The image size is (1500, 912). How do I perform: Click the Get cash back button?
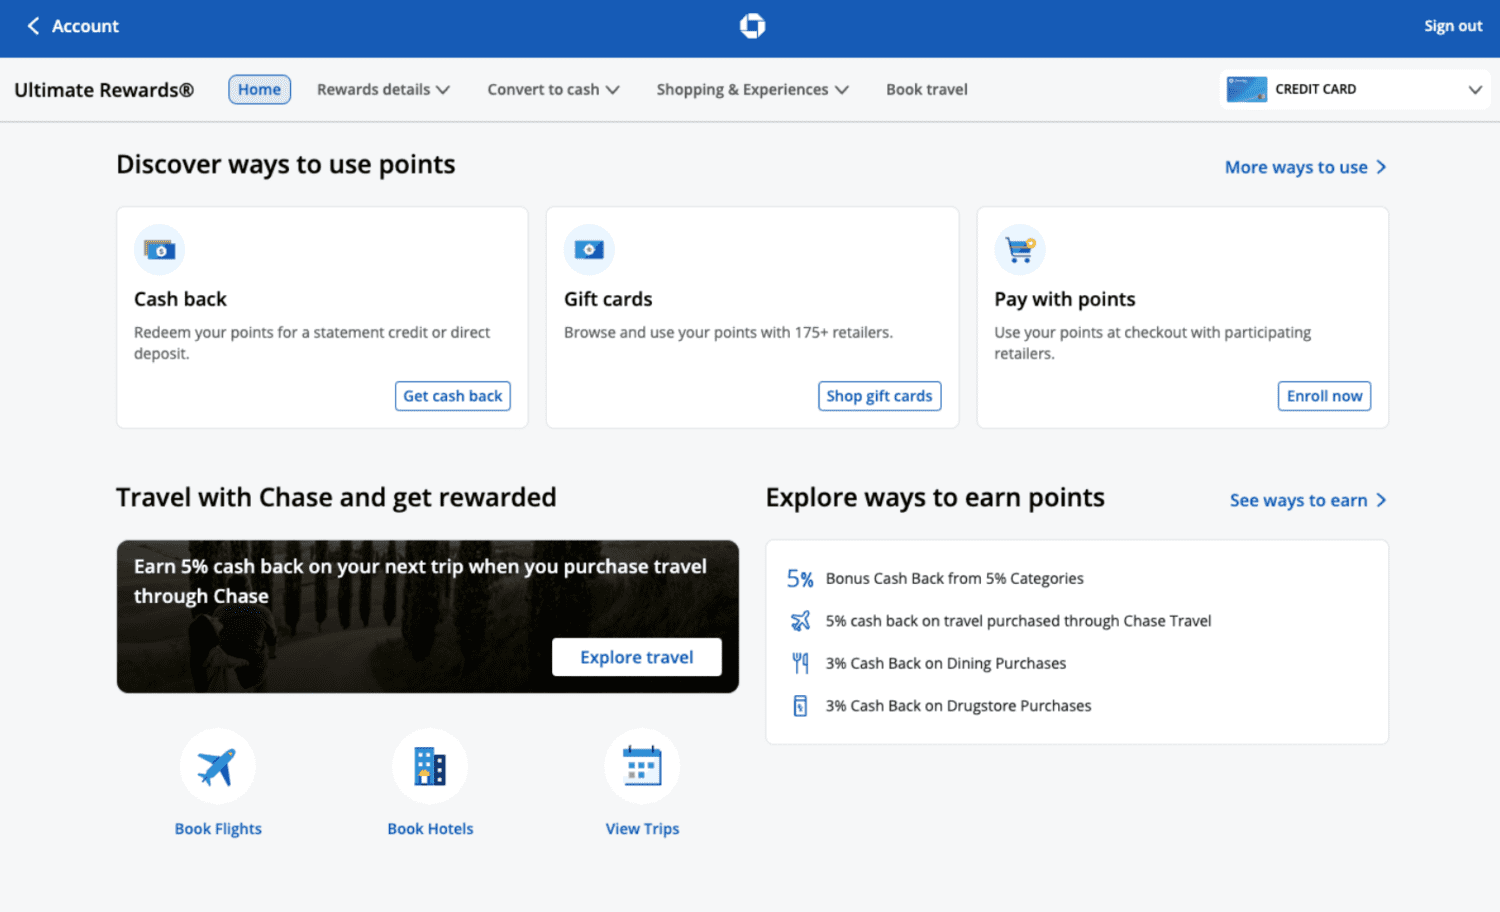(452, 395)
